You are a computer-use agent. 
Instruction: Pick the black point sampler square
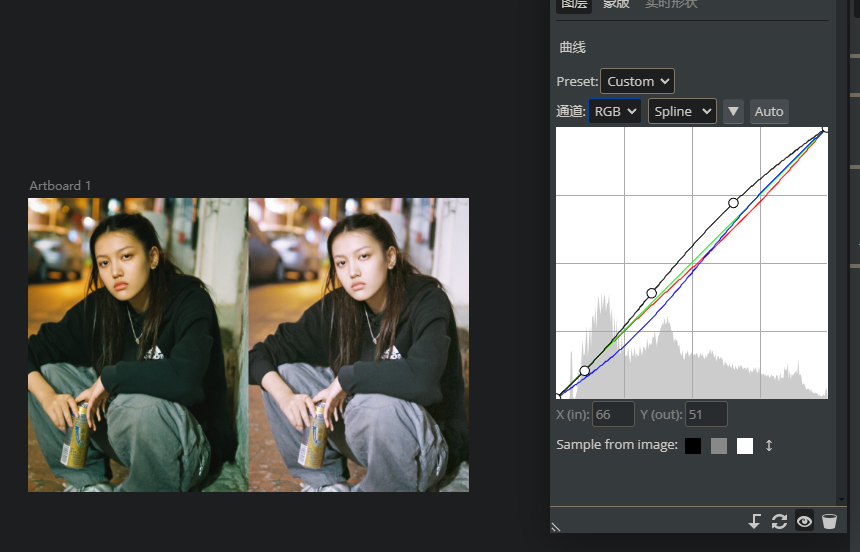click(x=693, y=446)
